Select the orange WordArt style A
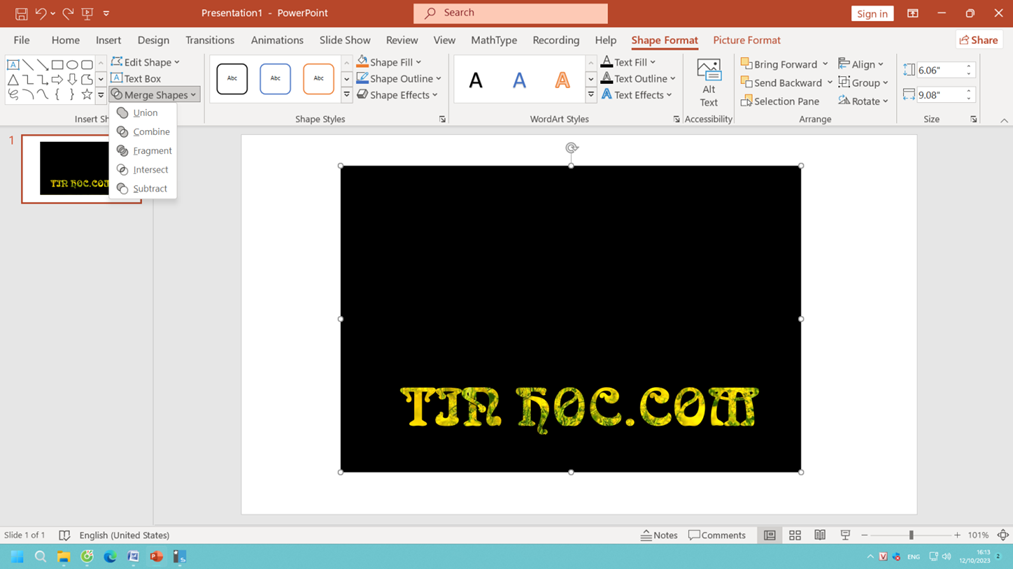The image size is (1013, 569). [562, 81]
